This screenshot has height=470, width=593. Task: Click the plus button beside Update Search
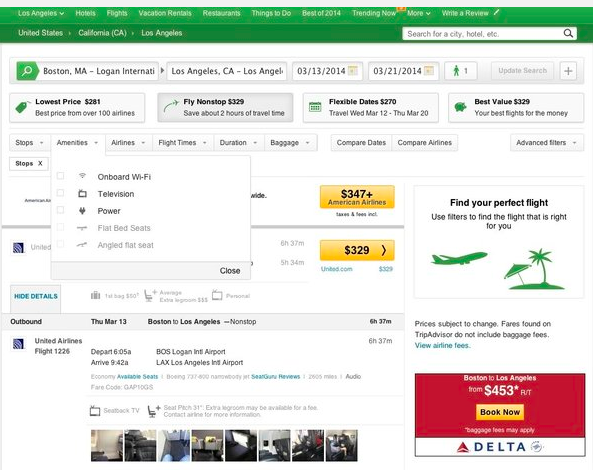[x=568, y=71]
